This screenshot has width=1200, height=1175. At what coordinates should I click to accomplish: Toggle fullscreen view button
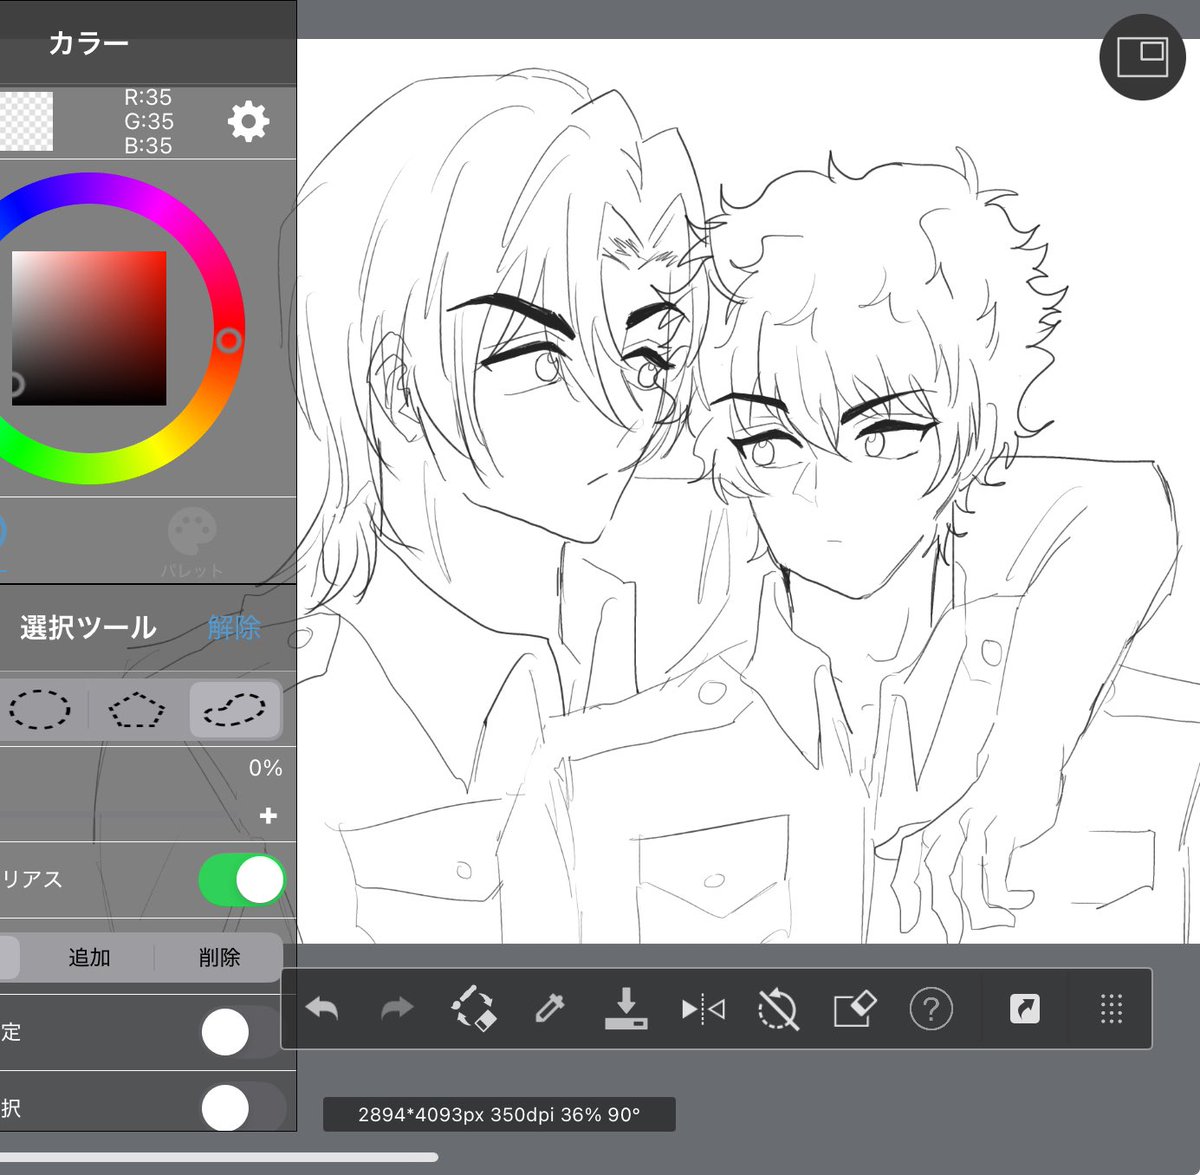point(1142,57)
